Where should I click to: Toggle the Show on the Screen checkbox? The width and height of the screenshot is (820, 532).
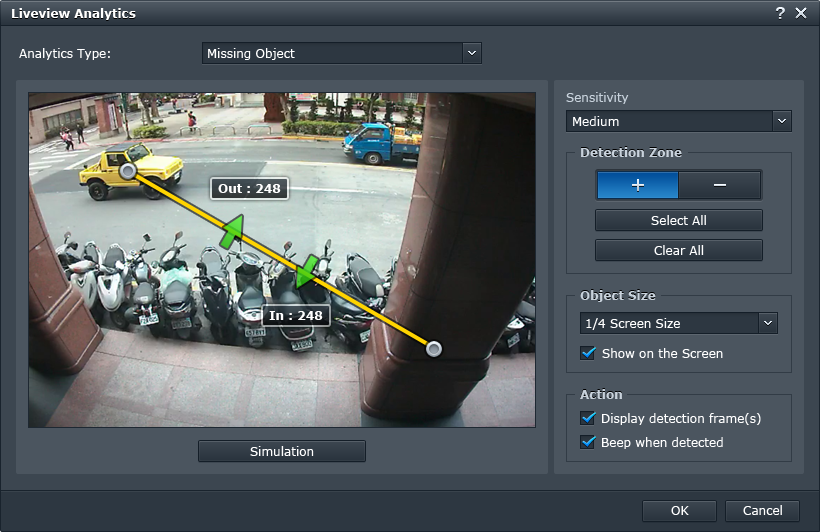click(588, 353)
